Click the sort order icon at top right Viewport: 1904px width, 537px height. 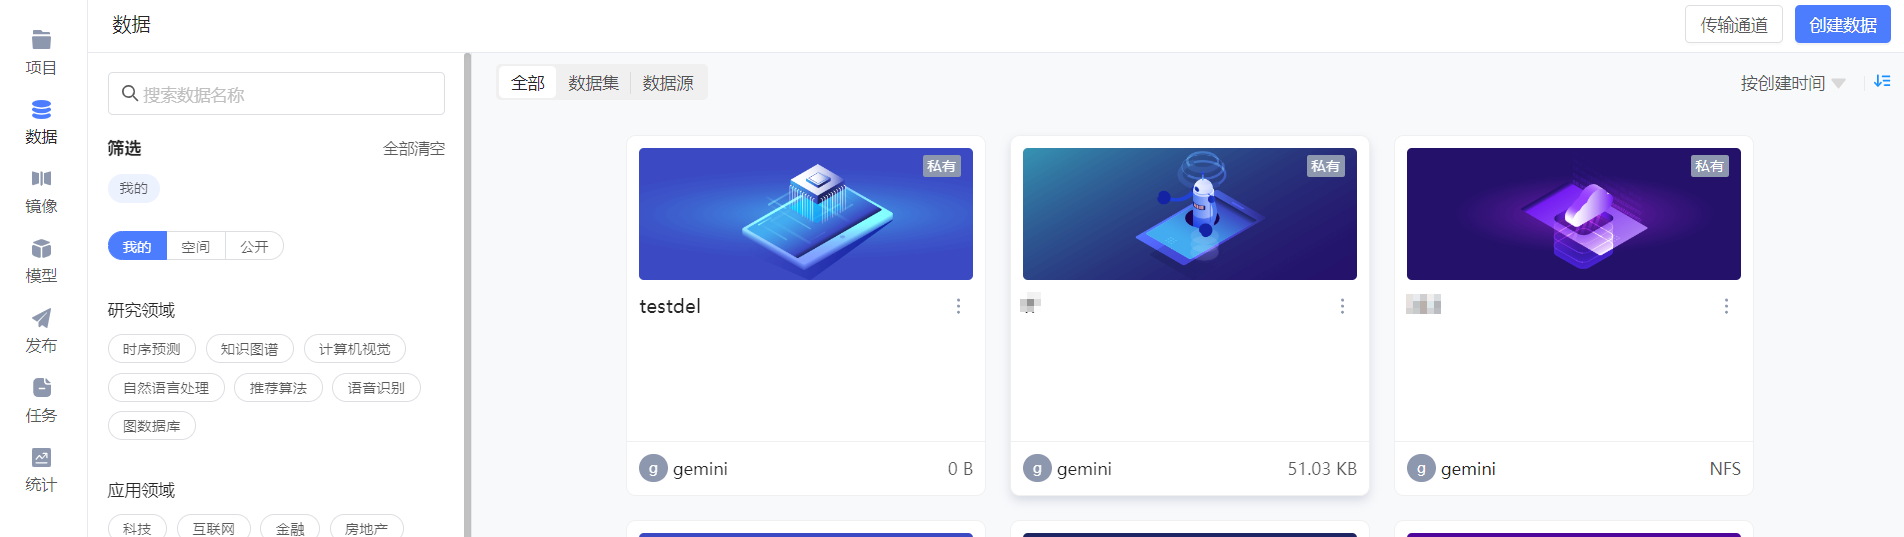coord(1882,82)
